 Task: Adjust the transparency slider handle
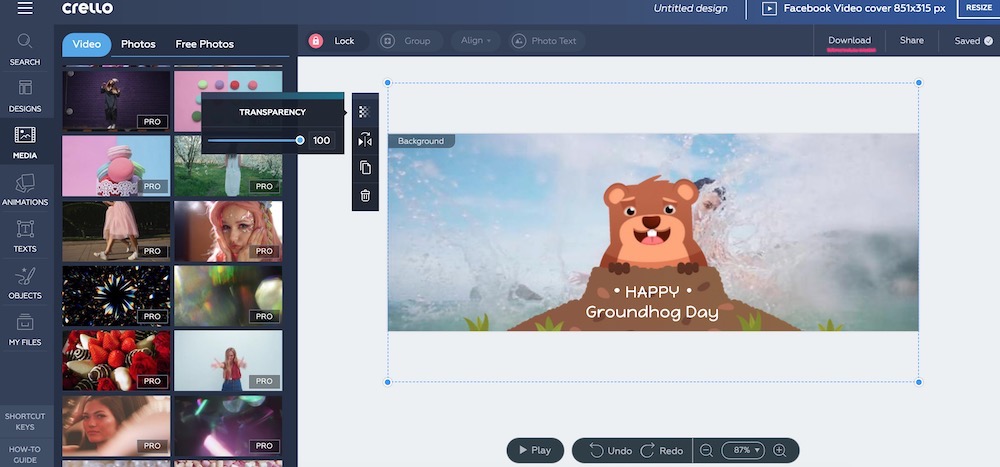click(x=300, y=140)
